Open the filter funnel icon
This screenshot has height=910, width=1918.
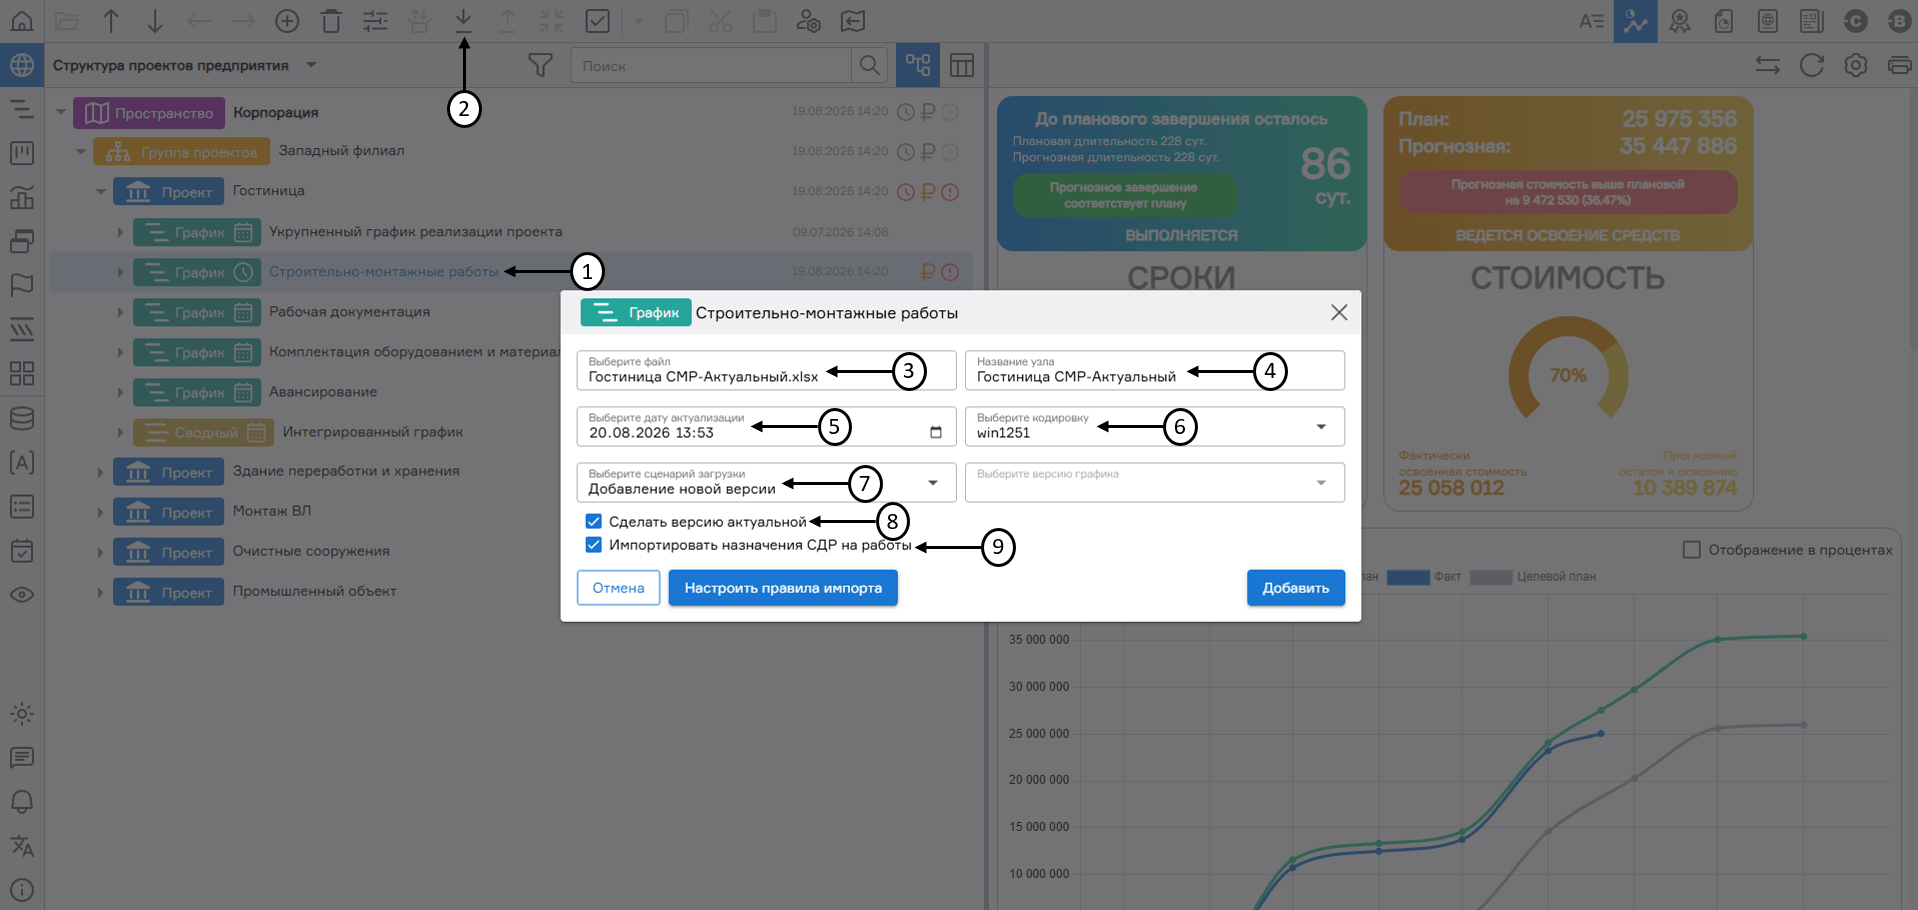pyautogui.click(x=540, y=65)
